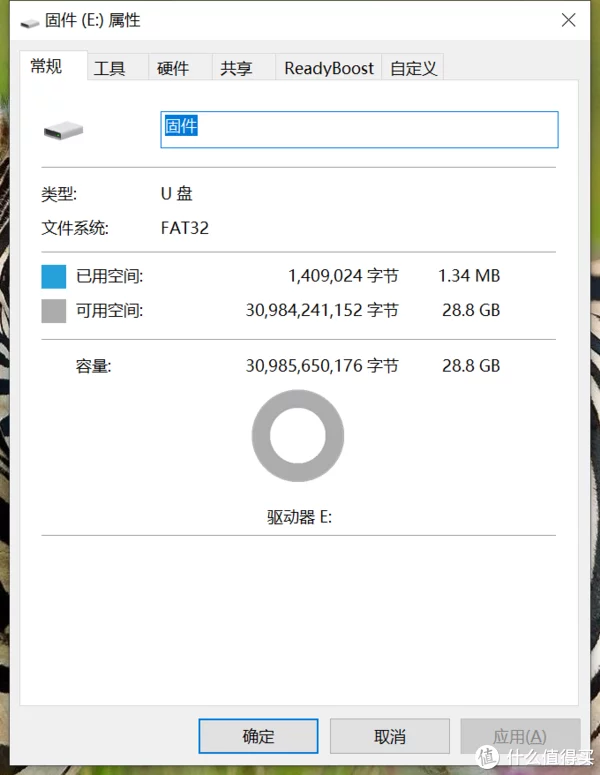Screen dimensions: 600x775
Task: Click the 固件 (E:) 属性 window title
Action: tap(92, 21)
